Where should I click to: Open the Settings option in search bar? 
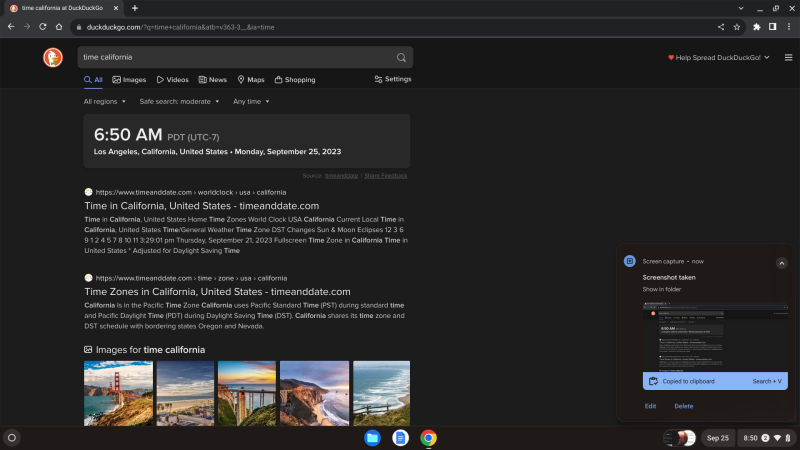[x=392, y=79]
